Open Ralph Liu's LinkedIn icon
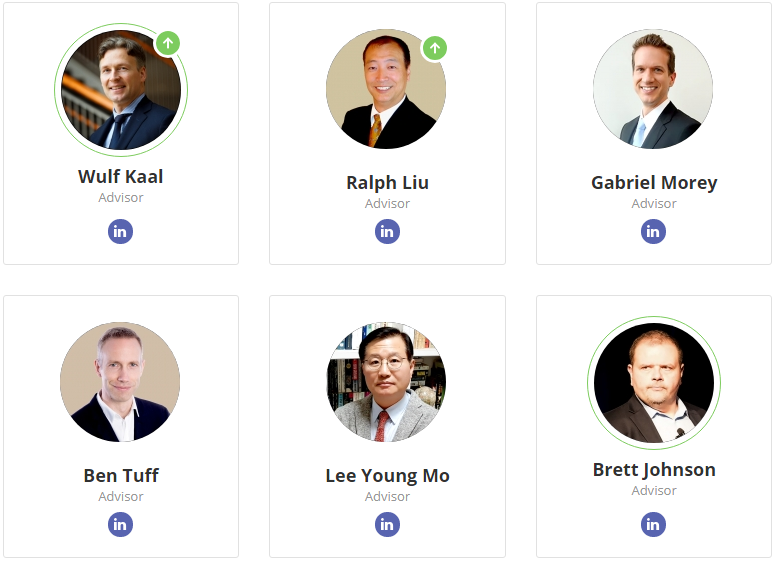 (x=387, y=232)
